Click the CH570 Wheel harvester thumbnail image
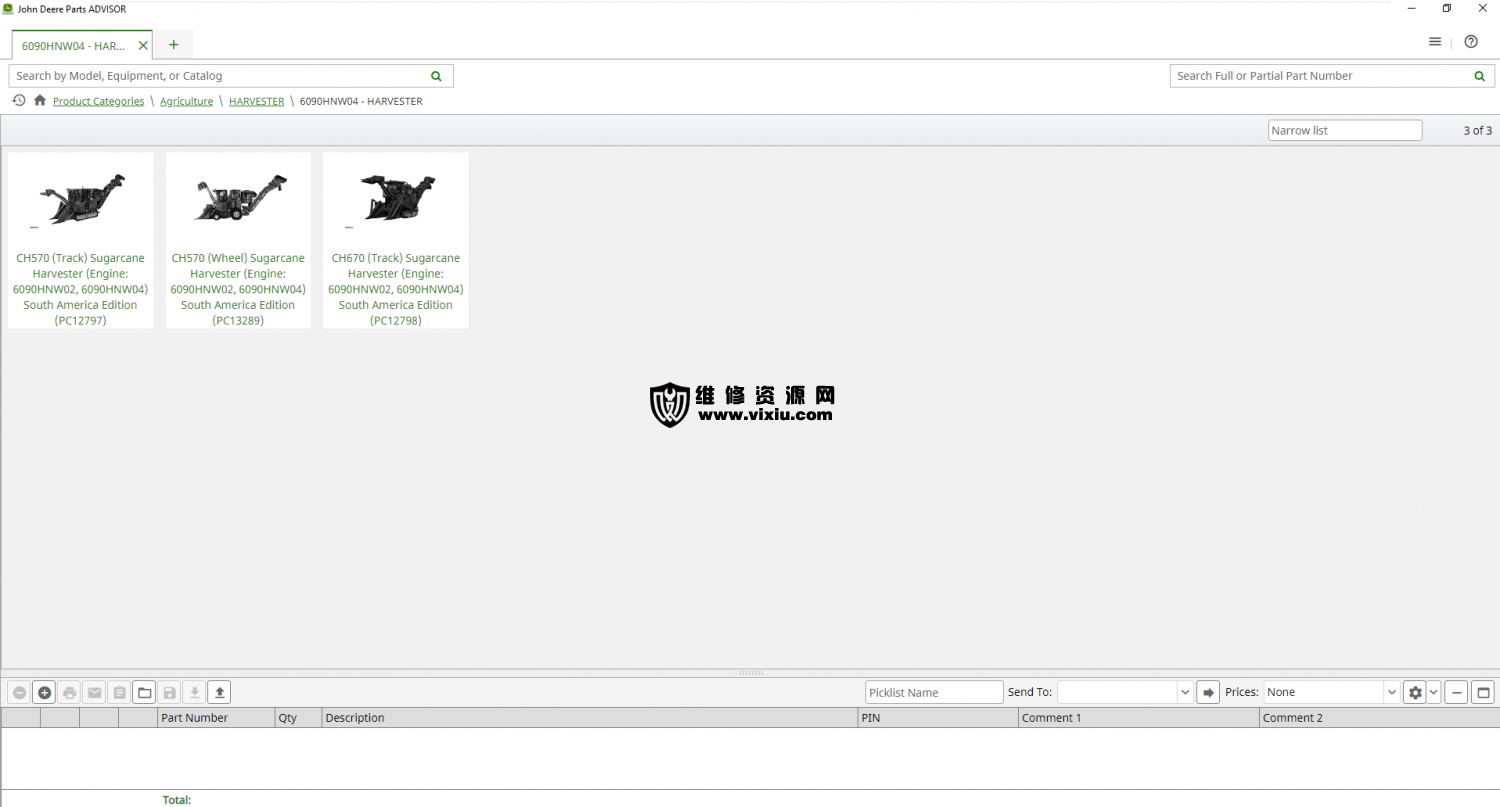 tap(238, 198)
